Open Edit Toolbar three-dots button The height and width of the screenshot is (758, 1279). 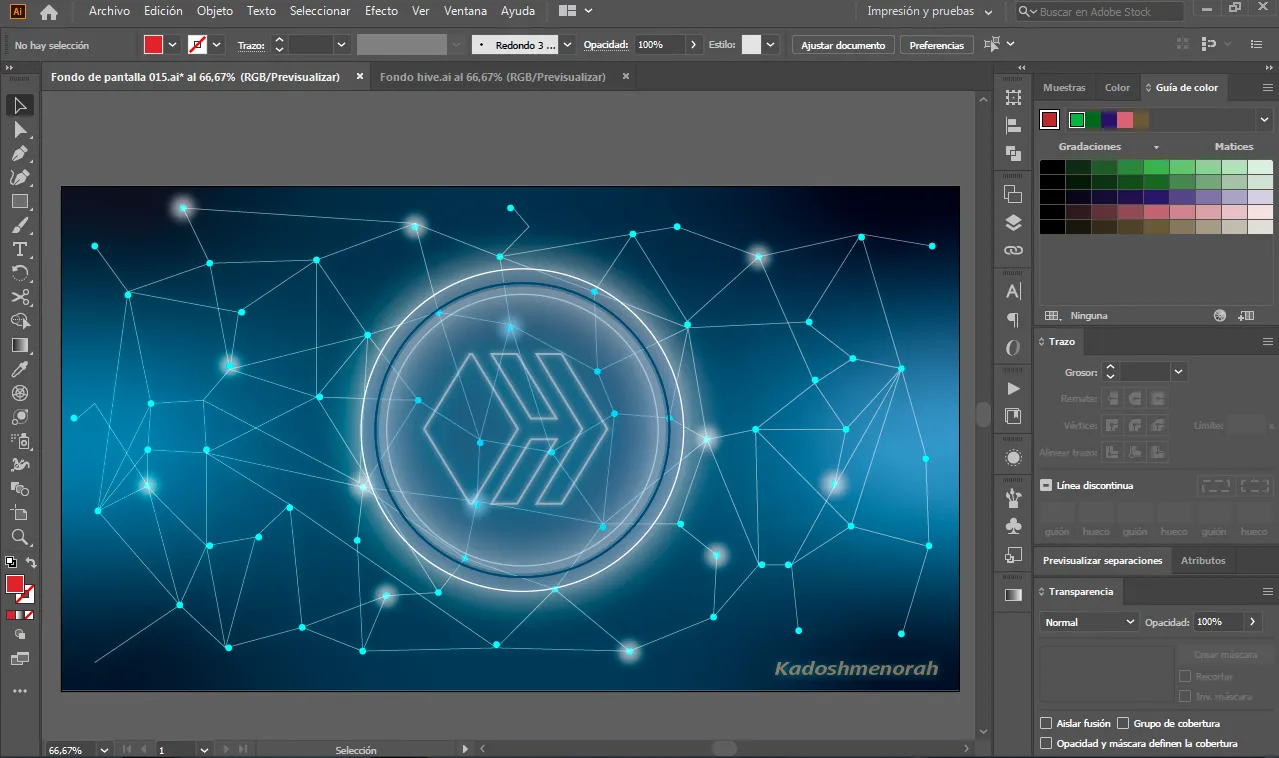point(20,691)
